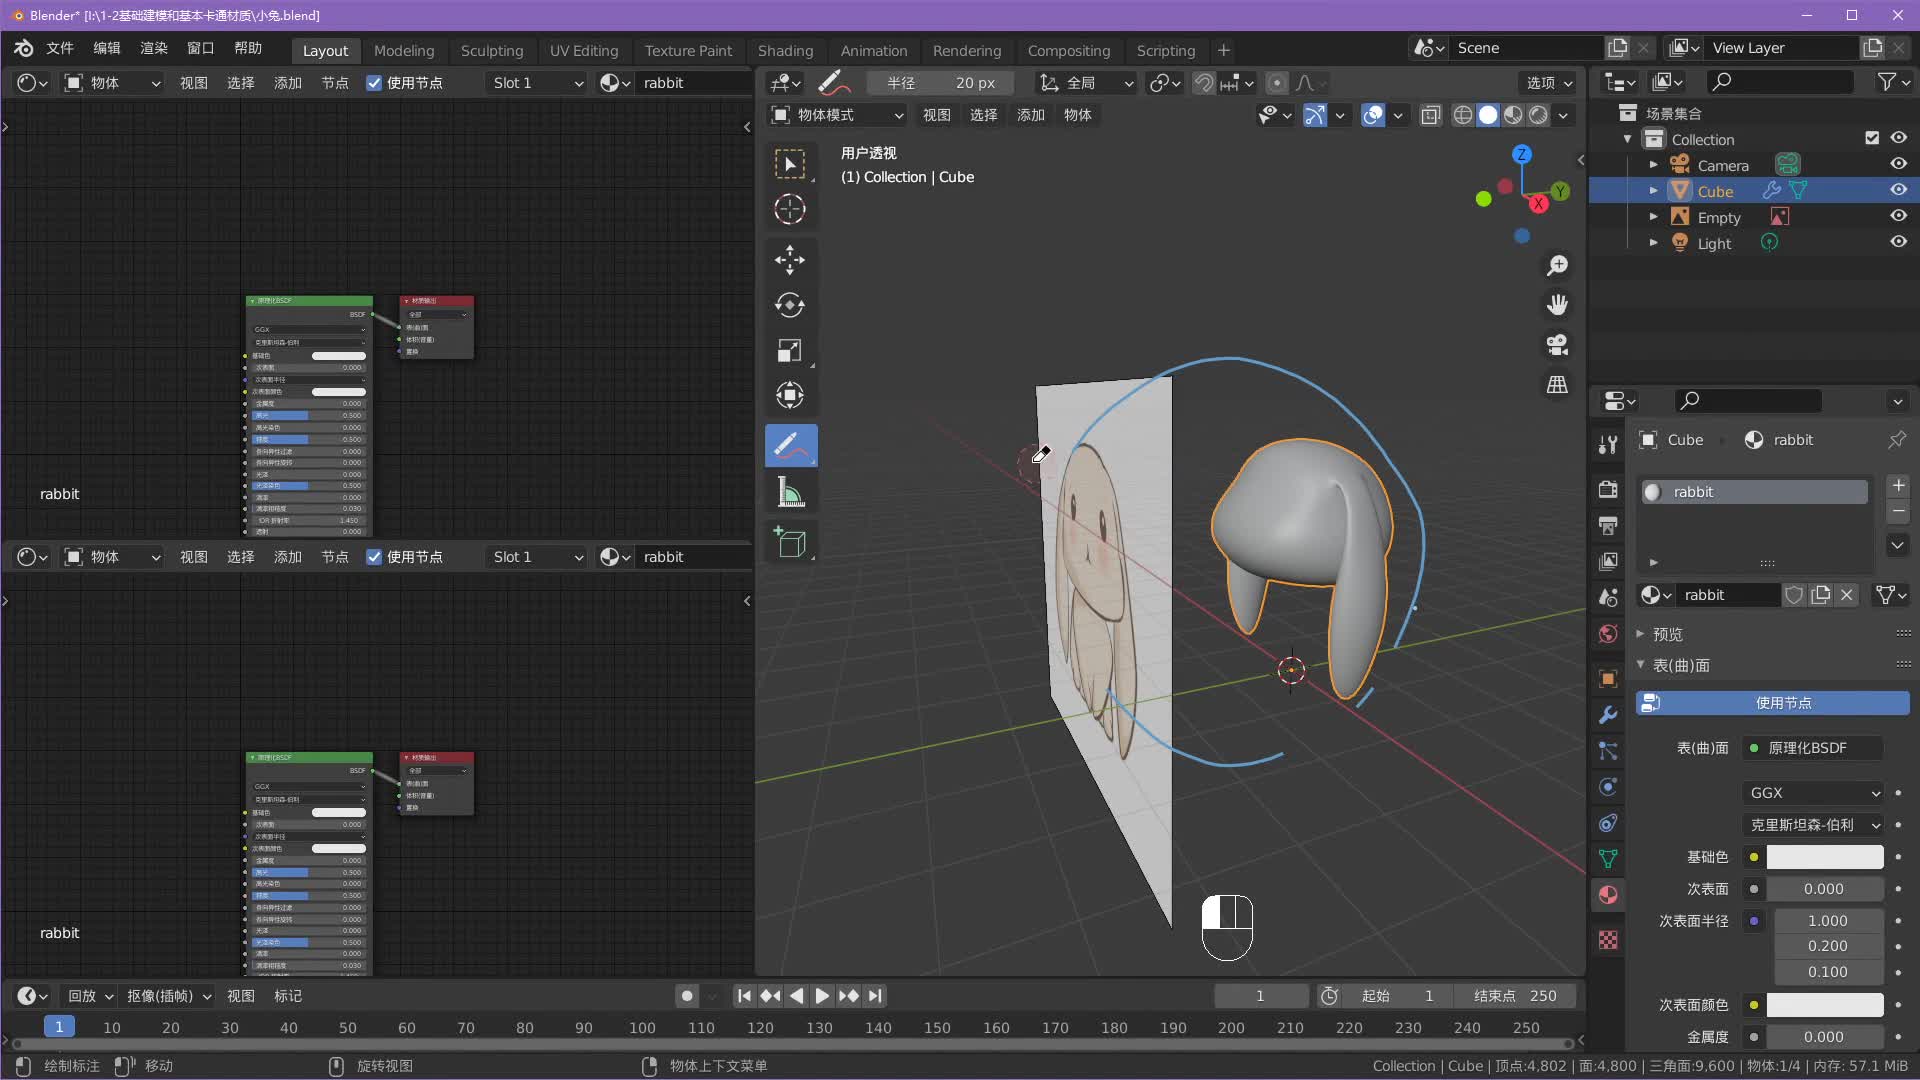This screenshot has width=1920, height=1080.
Task: Activate the Rotate tool
Action: pyautogui.click(x=790, y=305)
